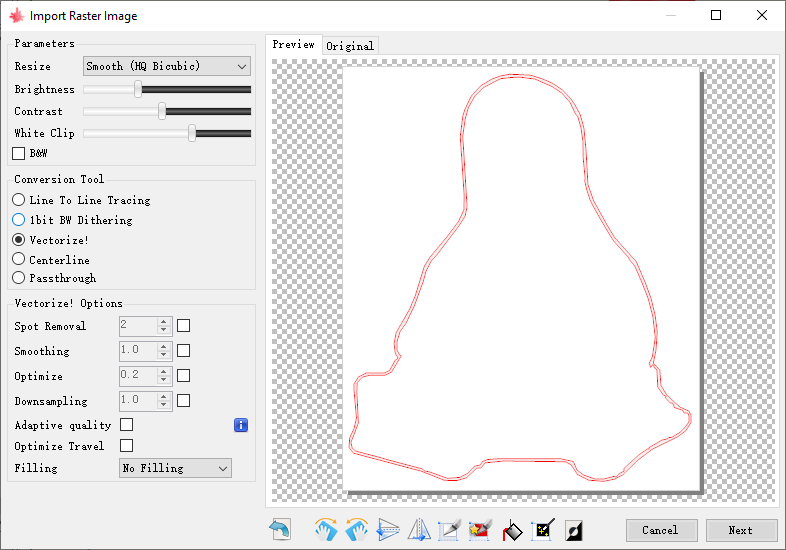786x550 pixels.
Task: Enable the Optimize checkbox
Action: 183,376
